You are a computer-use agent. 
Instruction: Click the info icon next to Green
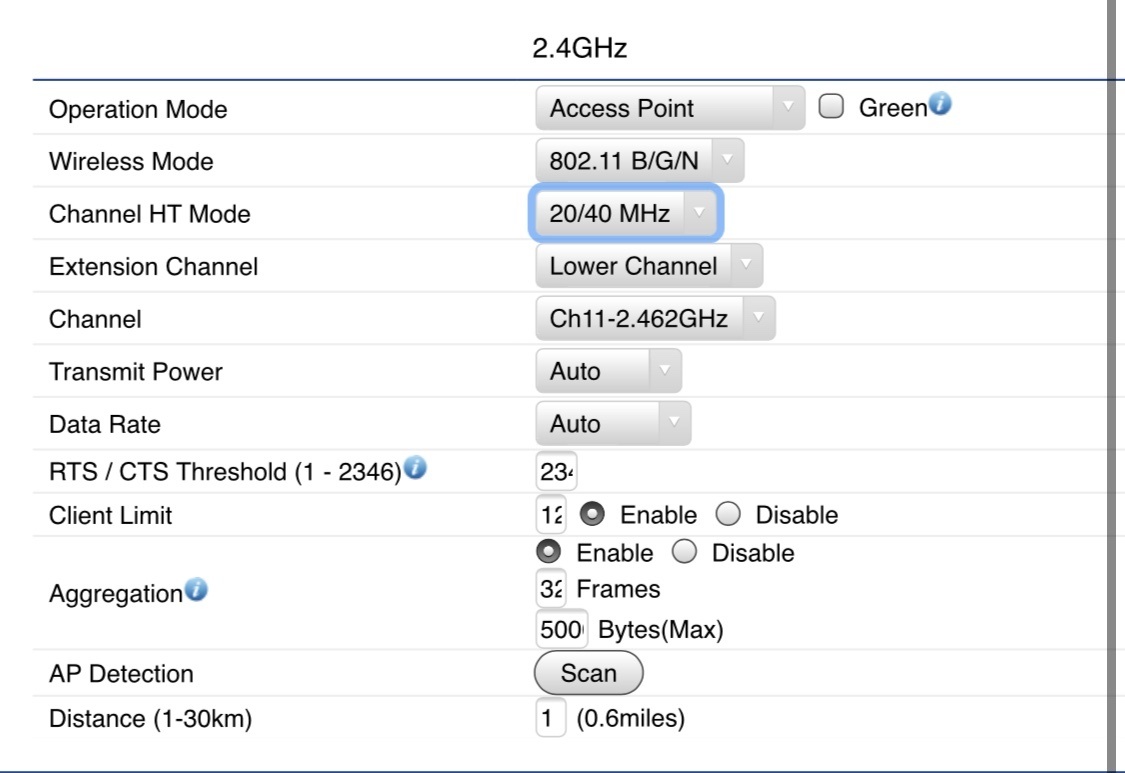(x=939, y=104)
